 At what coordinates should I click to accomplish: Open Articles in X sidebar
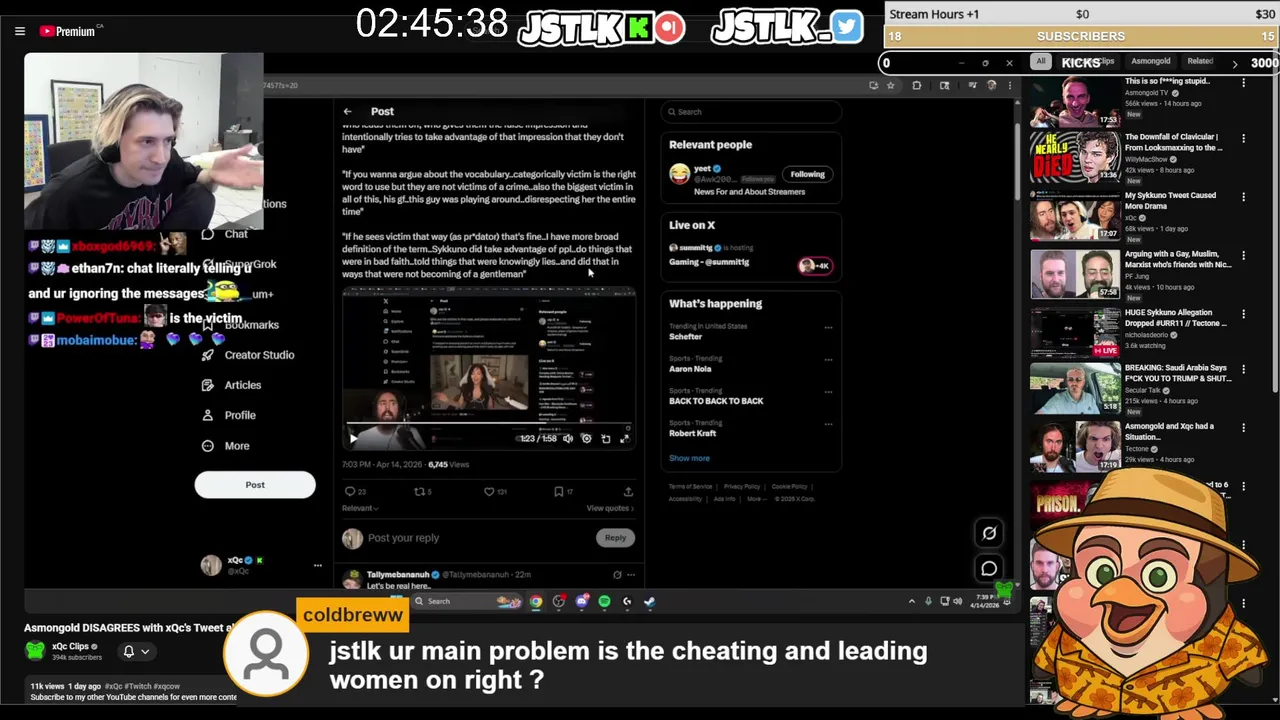(233, 385)
